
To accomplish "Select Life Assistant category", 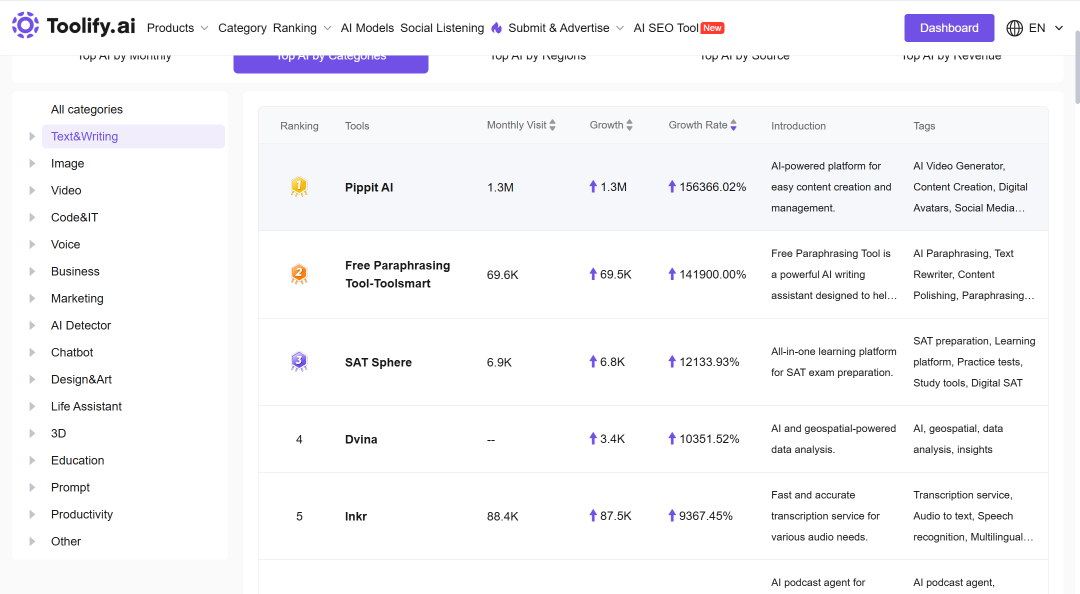I will pos(86,407).
